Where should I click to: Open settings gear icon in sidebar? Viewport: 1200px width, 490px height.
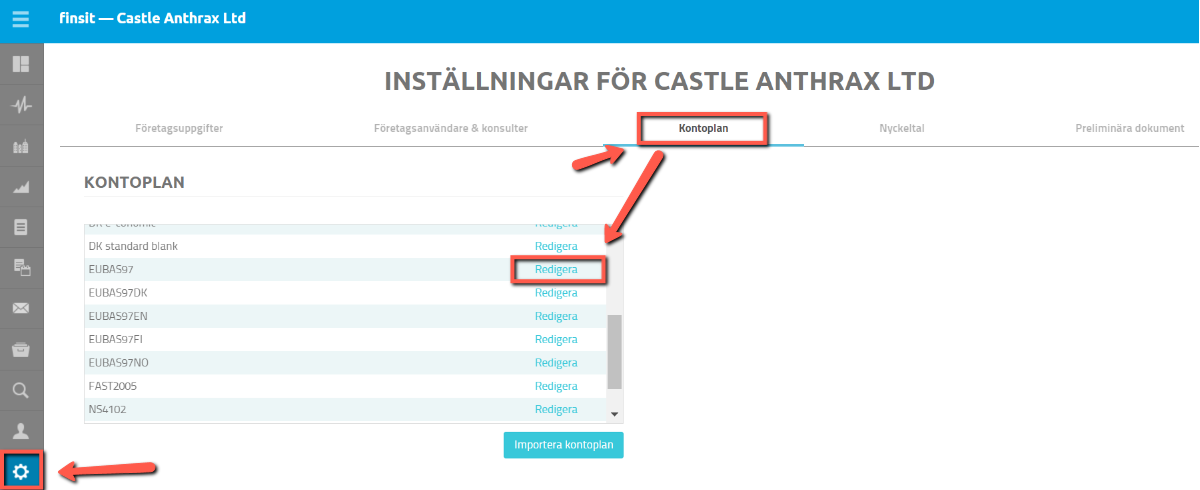21,471
